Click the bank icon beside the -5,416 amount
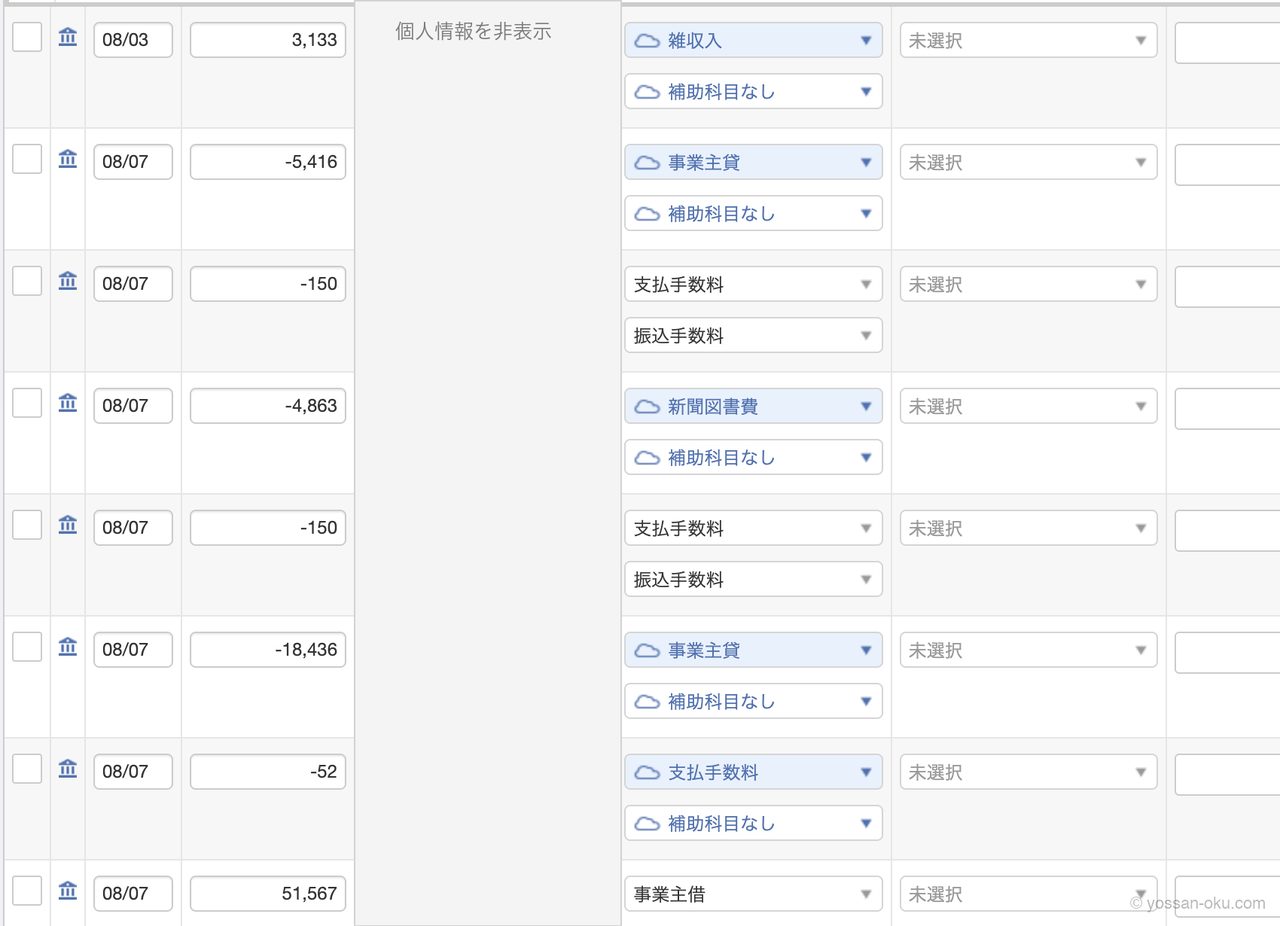The width and height of the screenshot is (1280, 926). pyautogui.click(x=68, y=159)
